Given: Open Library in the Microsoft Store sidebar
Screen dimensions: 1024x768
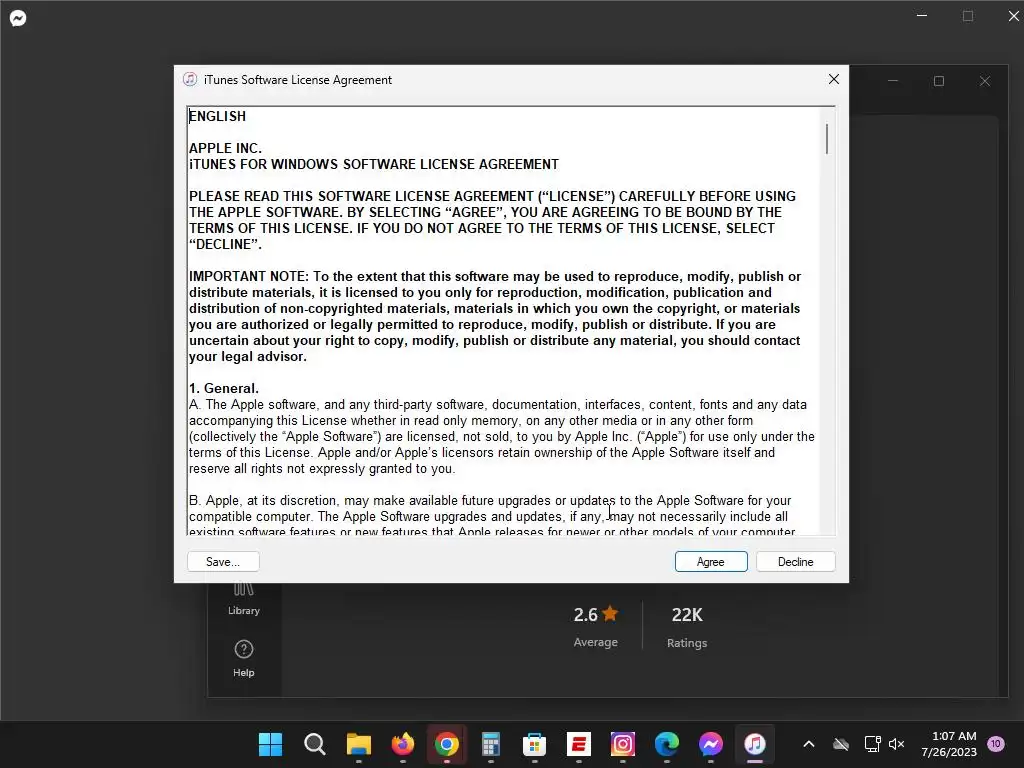Looking at the screenshot, I should click(x=244, y=598).
